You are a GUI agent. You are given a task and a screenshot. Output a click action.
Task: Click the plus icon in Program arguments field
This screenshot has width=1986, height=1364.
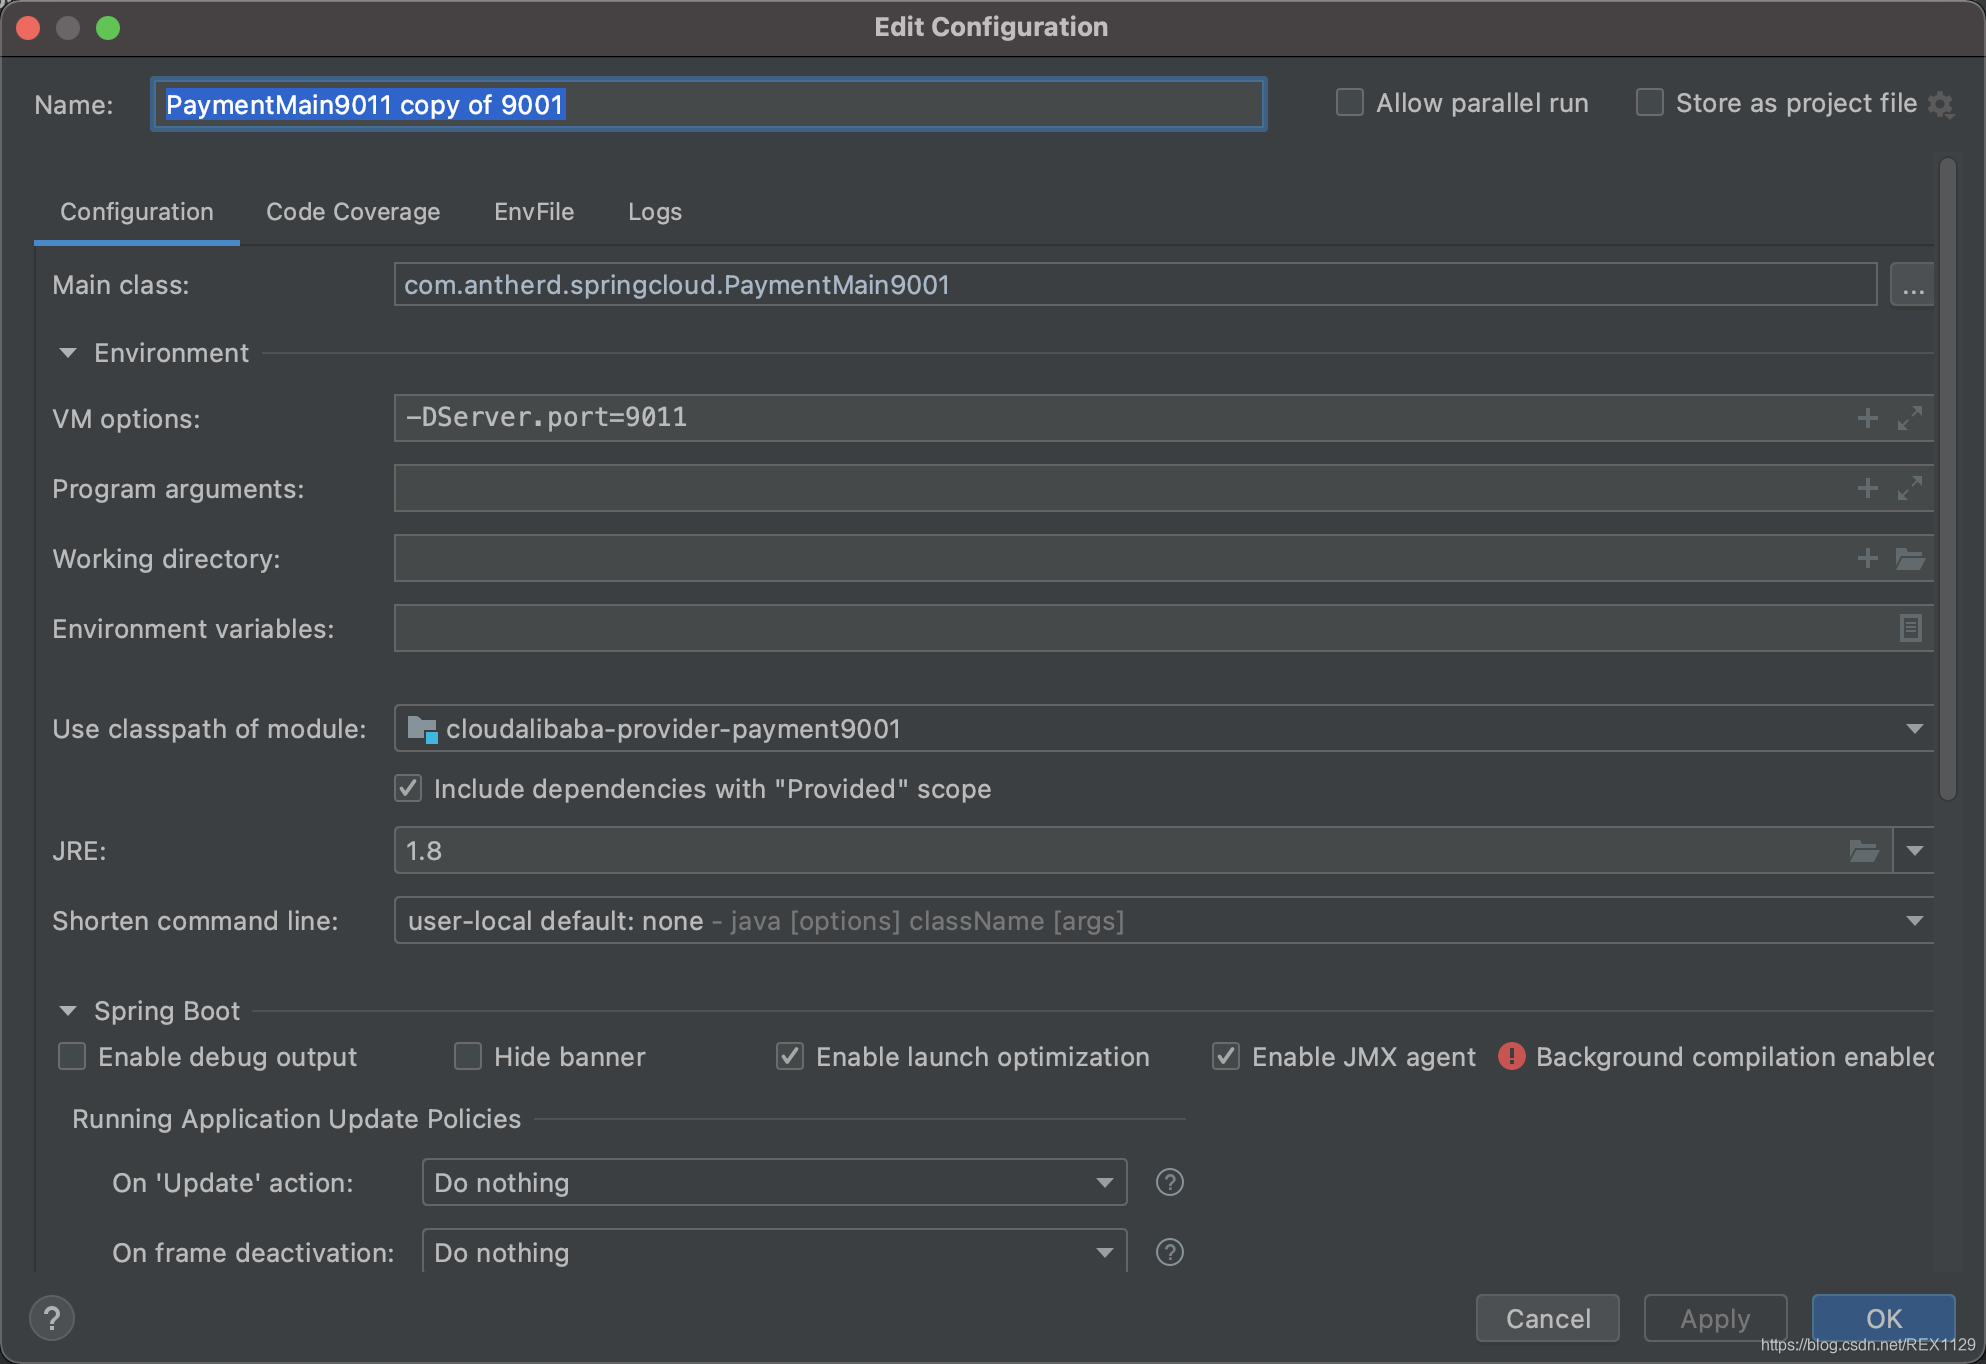tap(1867, 488)
